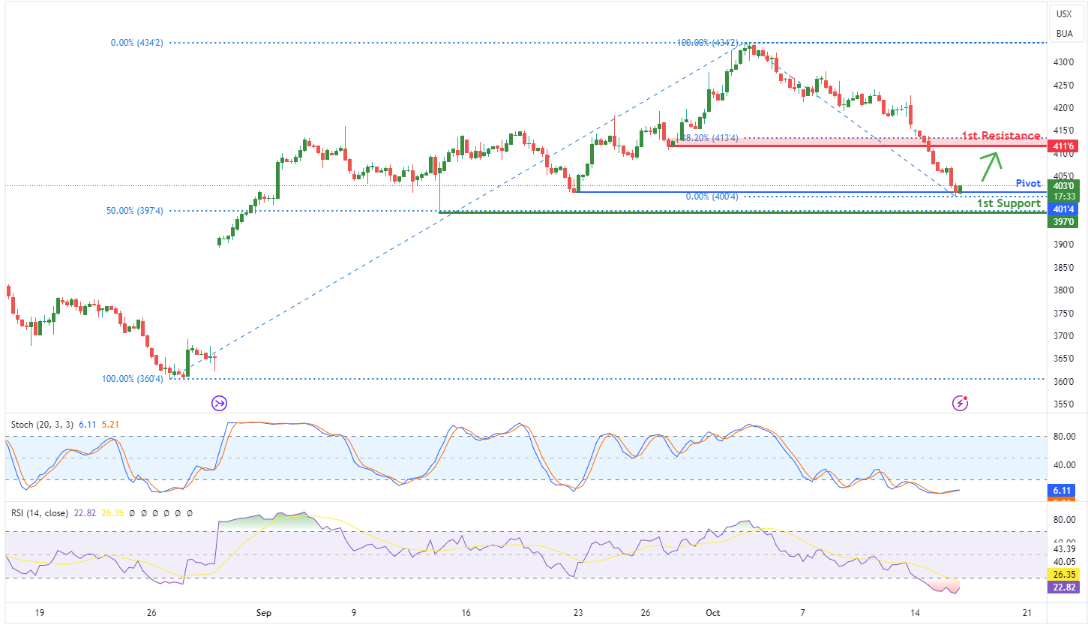Screen dimensions: 1088x624
Task: Click the 14 label on the date axis
Action: tap(915, 612)
